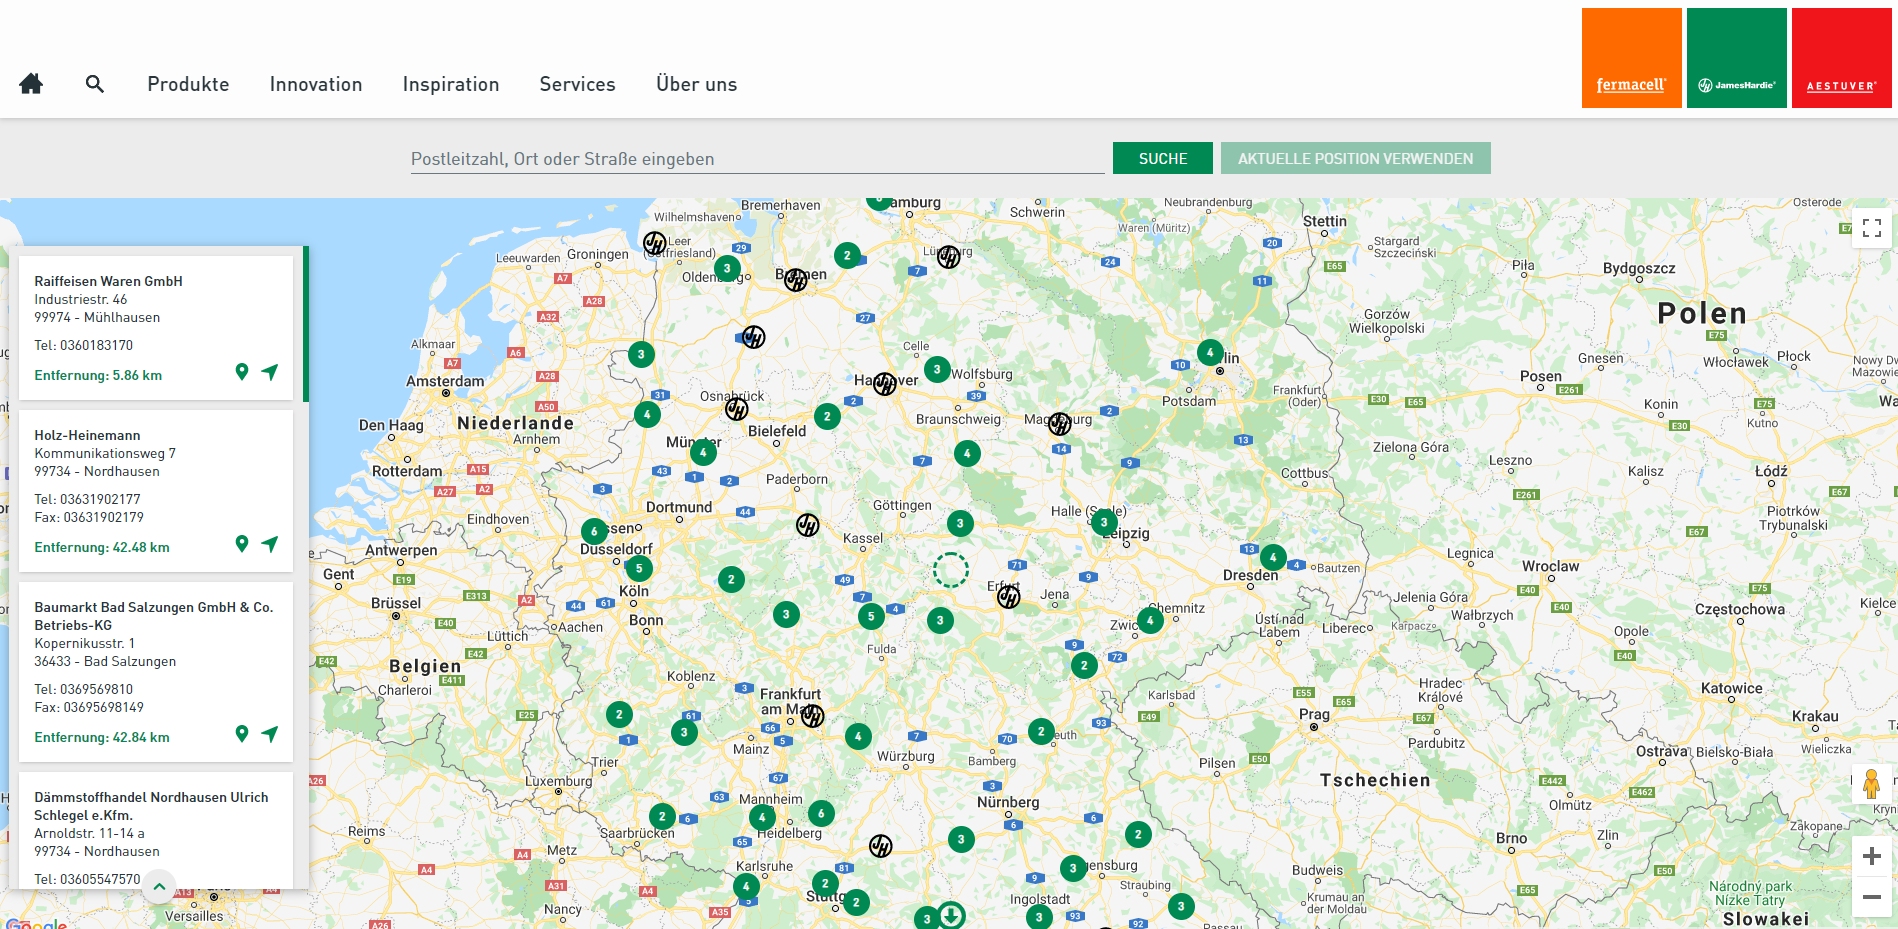Get directions to Holz-Heinemann
Viewport: 1898px width, 929px height.
270,544
